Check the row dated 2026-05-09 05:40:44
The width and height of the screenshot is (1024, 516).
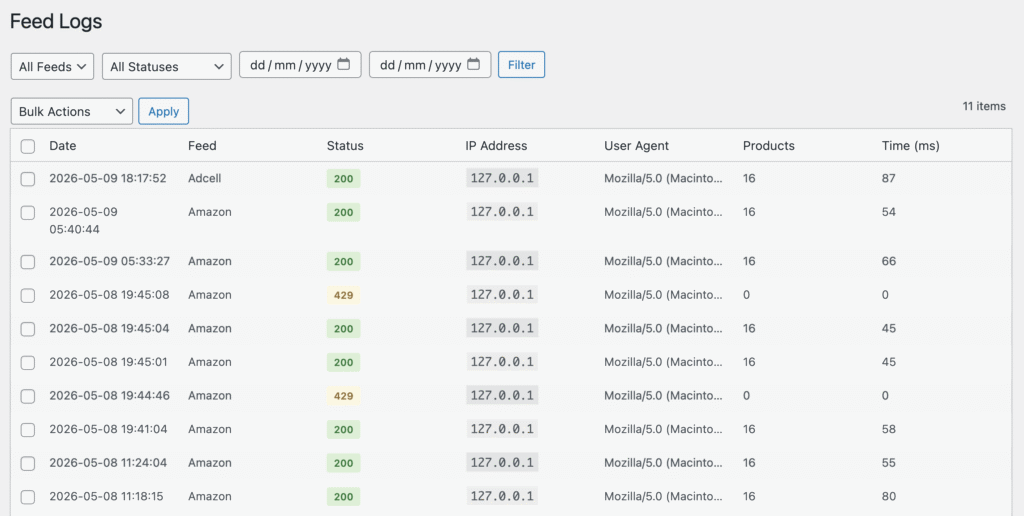27,213
